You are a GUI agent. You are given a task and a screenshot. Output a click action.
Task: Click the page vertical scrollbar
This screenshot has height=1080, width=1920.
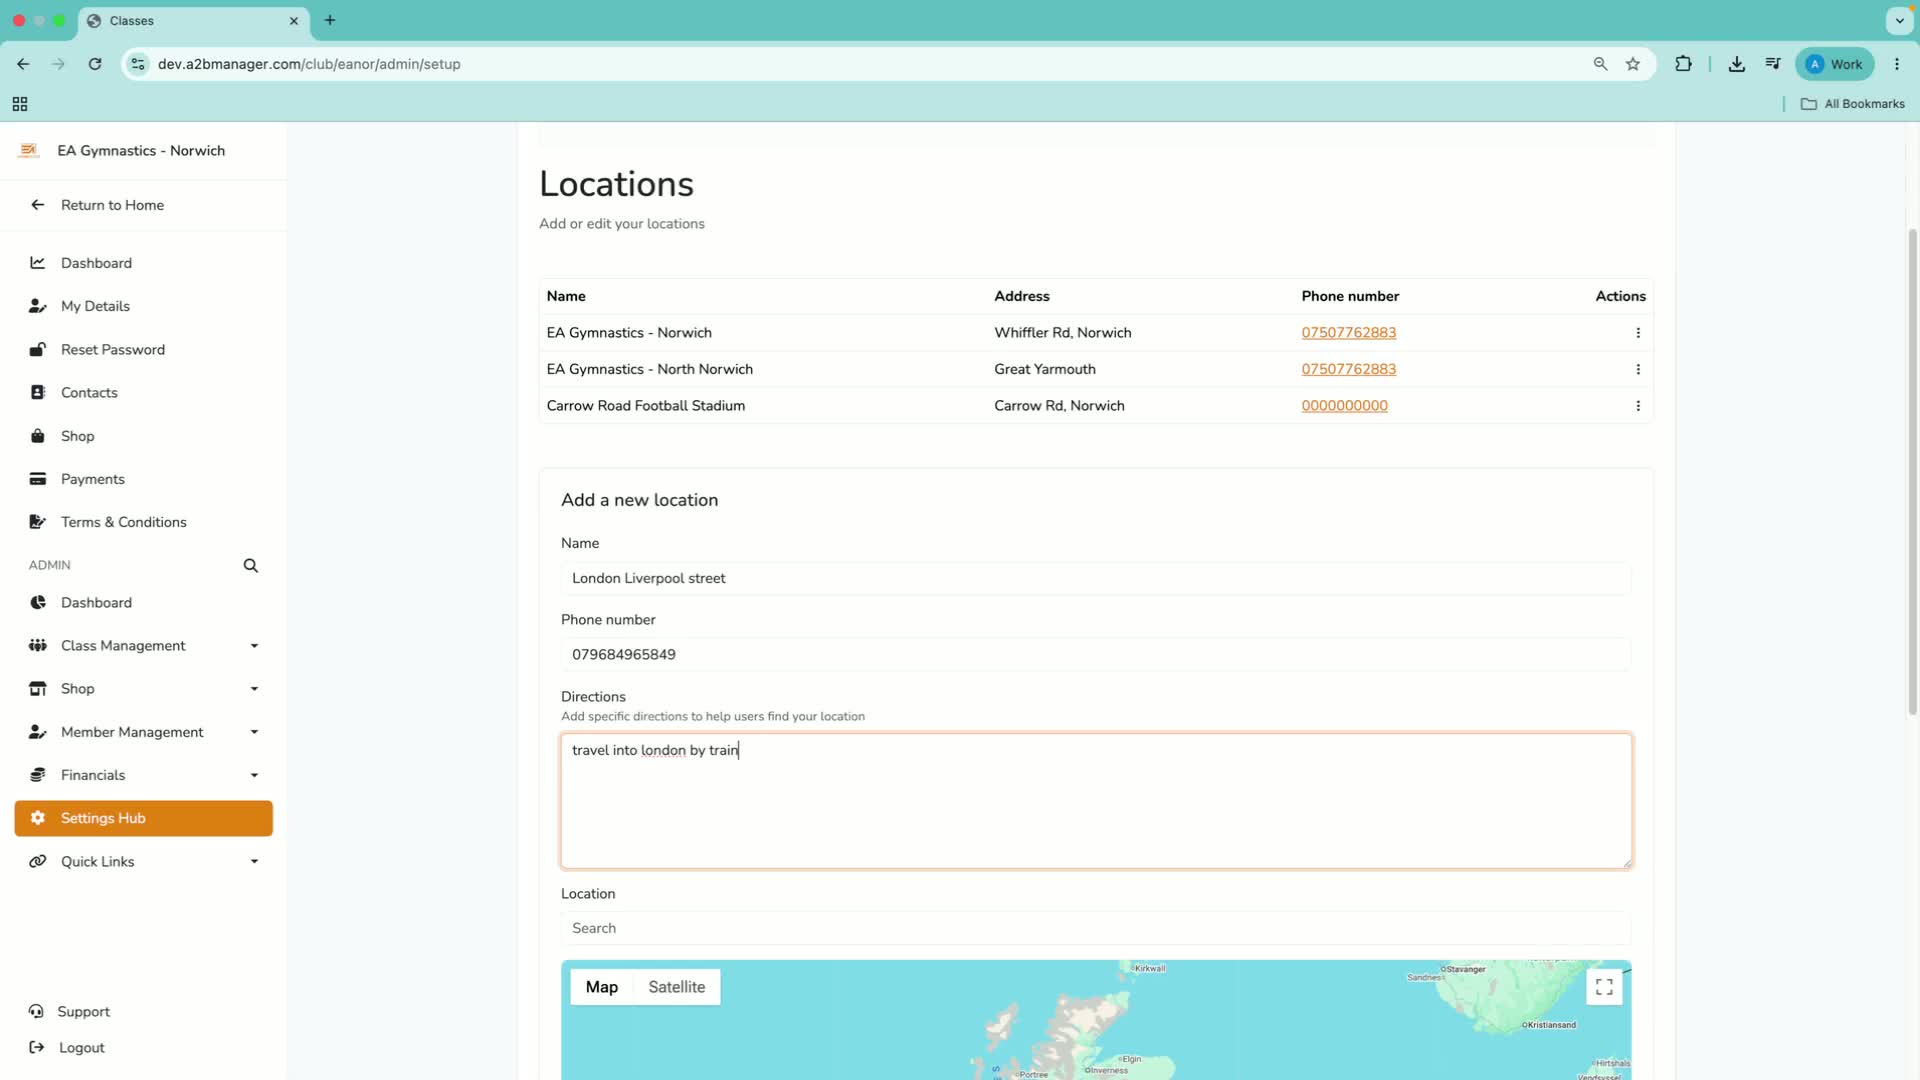click(1912, 470)
